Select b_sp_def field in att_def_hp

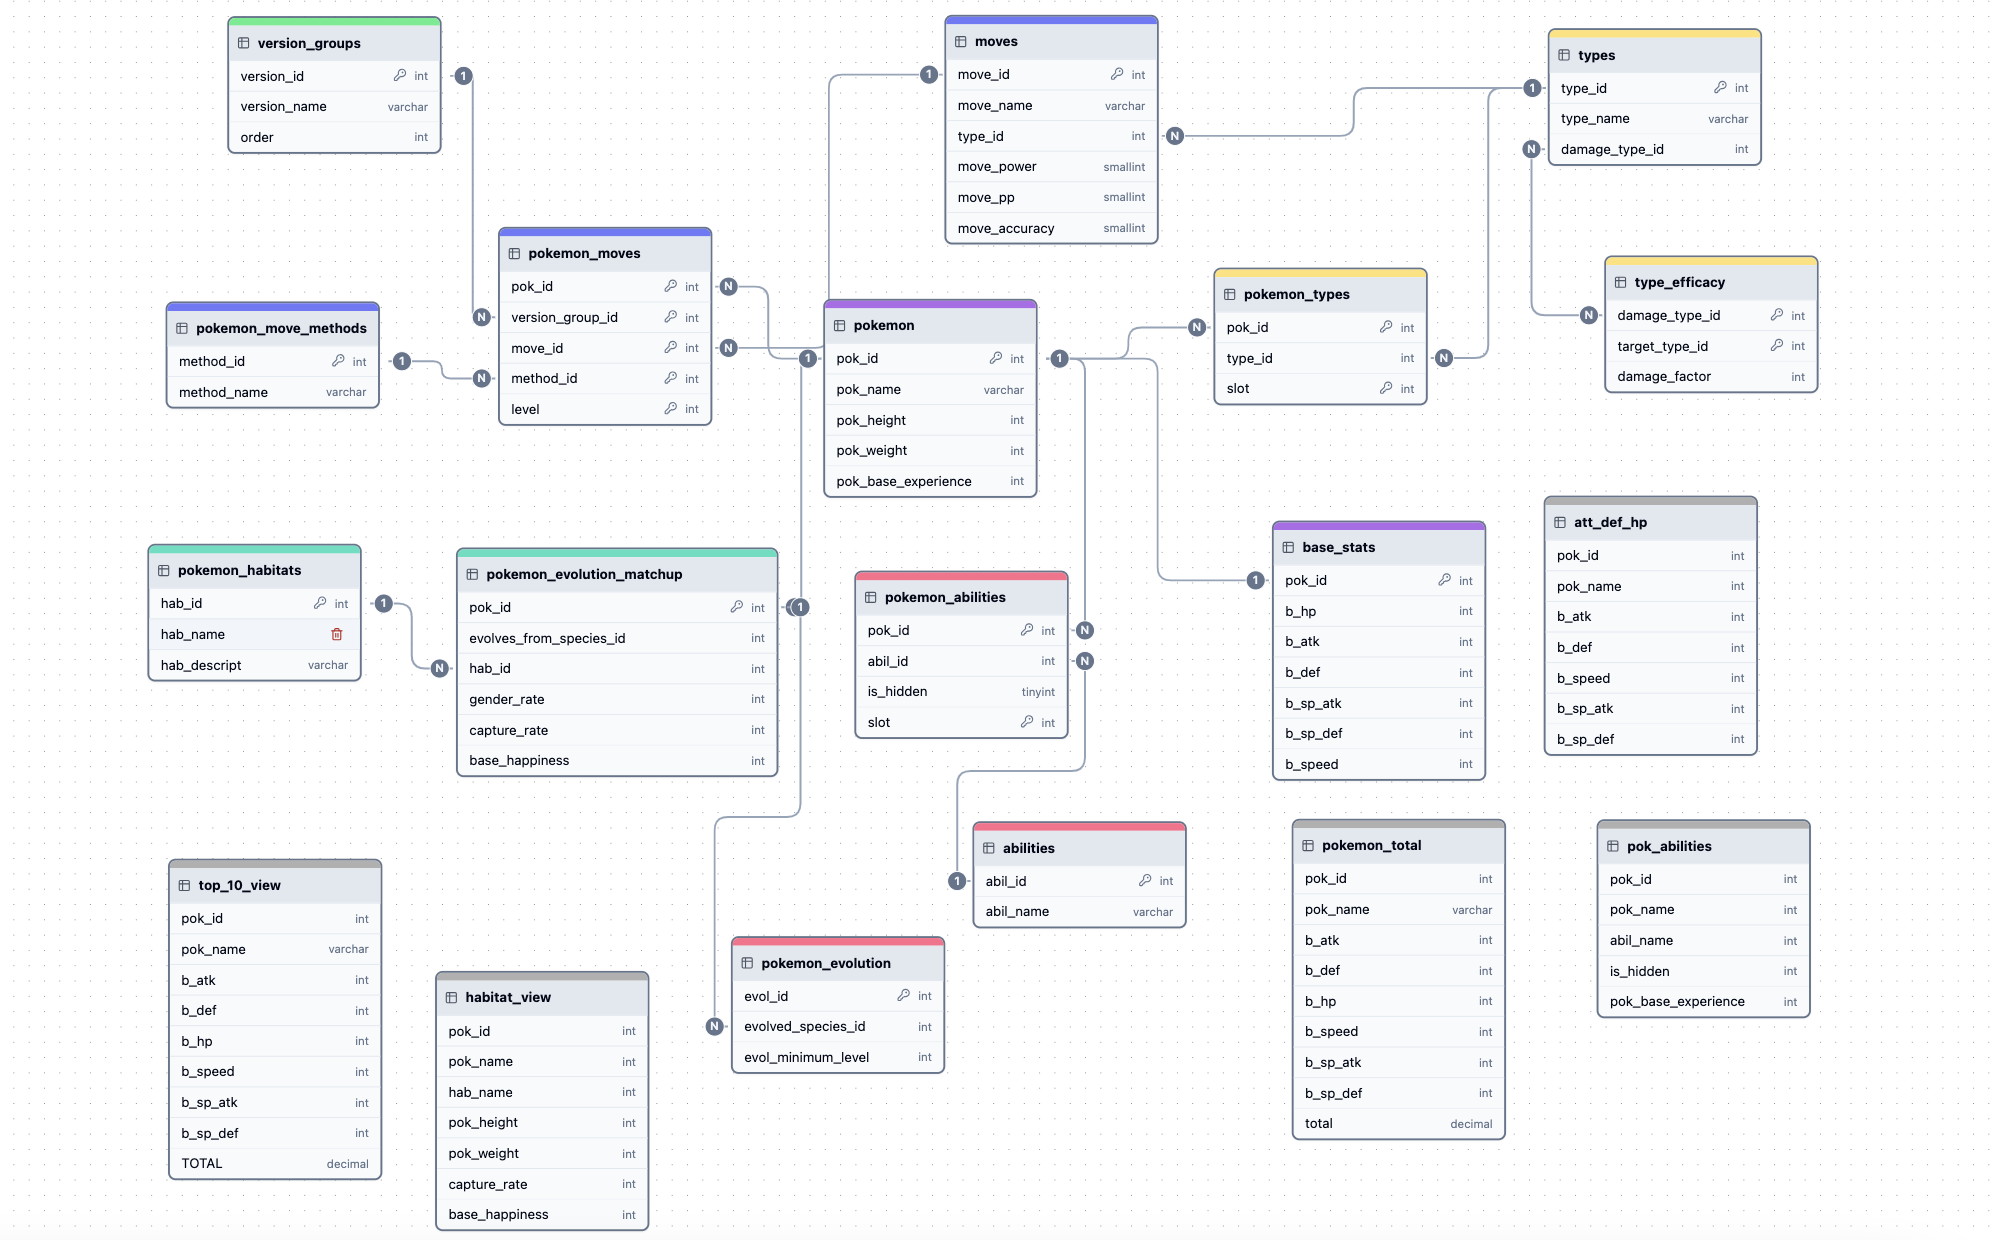[x=1650, y=739]
